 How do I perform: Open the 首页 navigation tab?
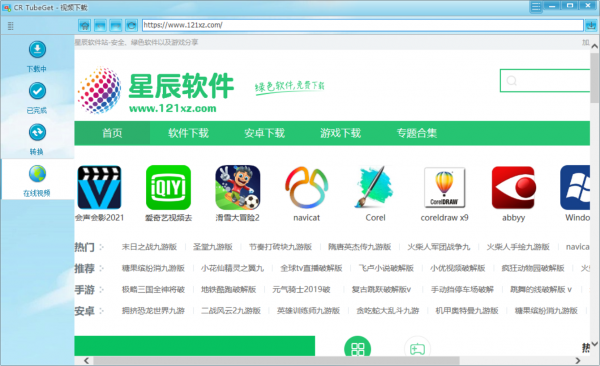(x=112, y=133)
